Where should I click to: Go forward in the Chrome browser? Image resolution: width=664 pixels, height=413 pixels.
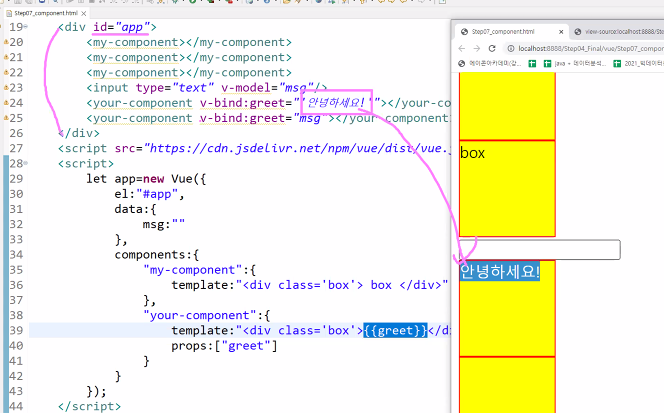pyautogui.click(x=476, y=48)
